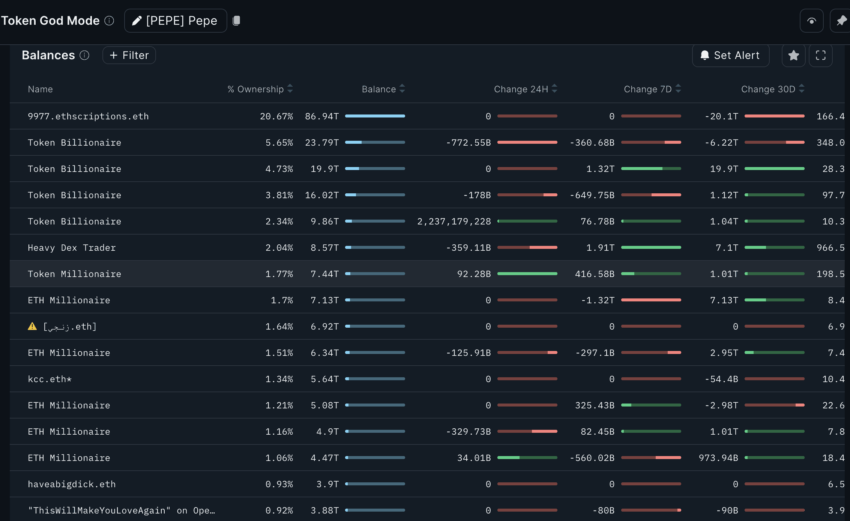Open kcc.eth holder details

(x=57, y=379)
